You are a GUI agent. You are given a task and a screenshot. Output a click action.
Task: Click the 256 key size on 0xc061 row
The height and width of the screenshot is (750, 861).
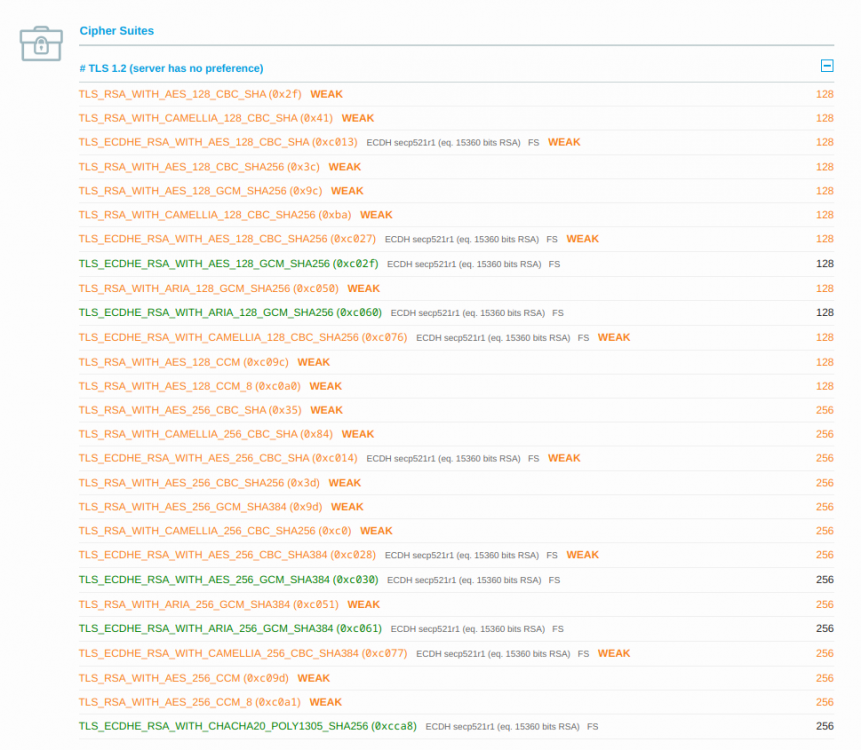(x=824, y=629)
